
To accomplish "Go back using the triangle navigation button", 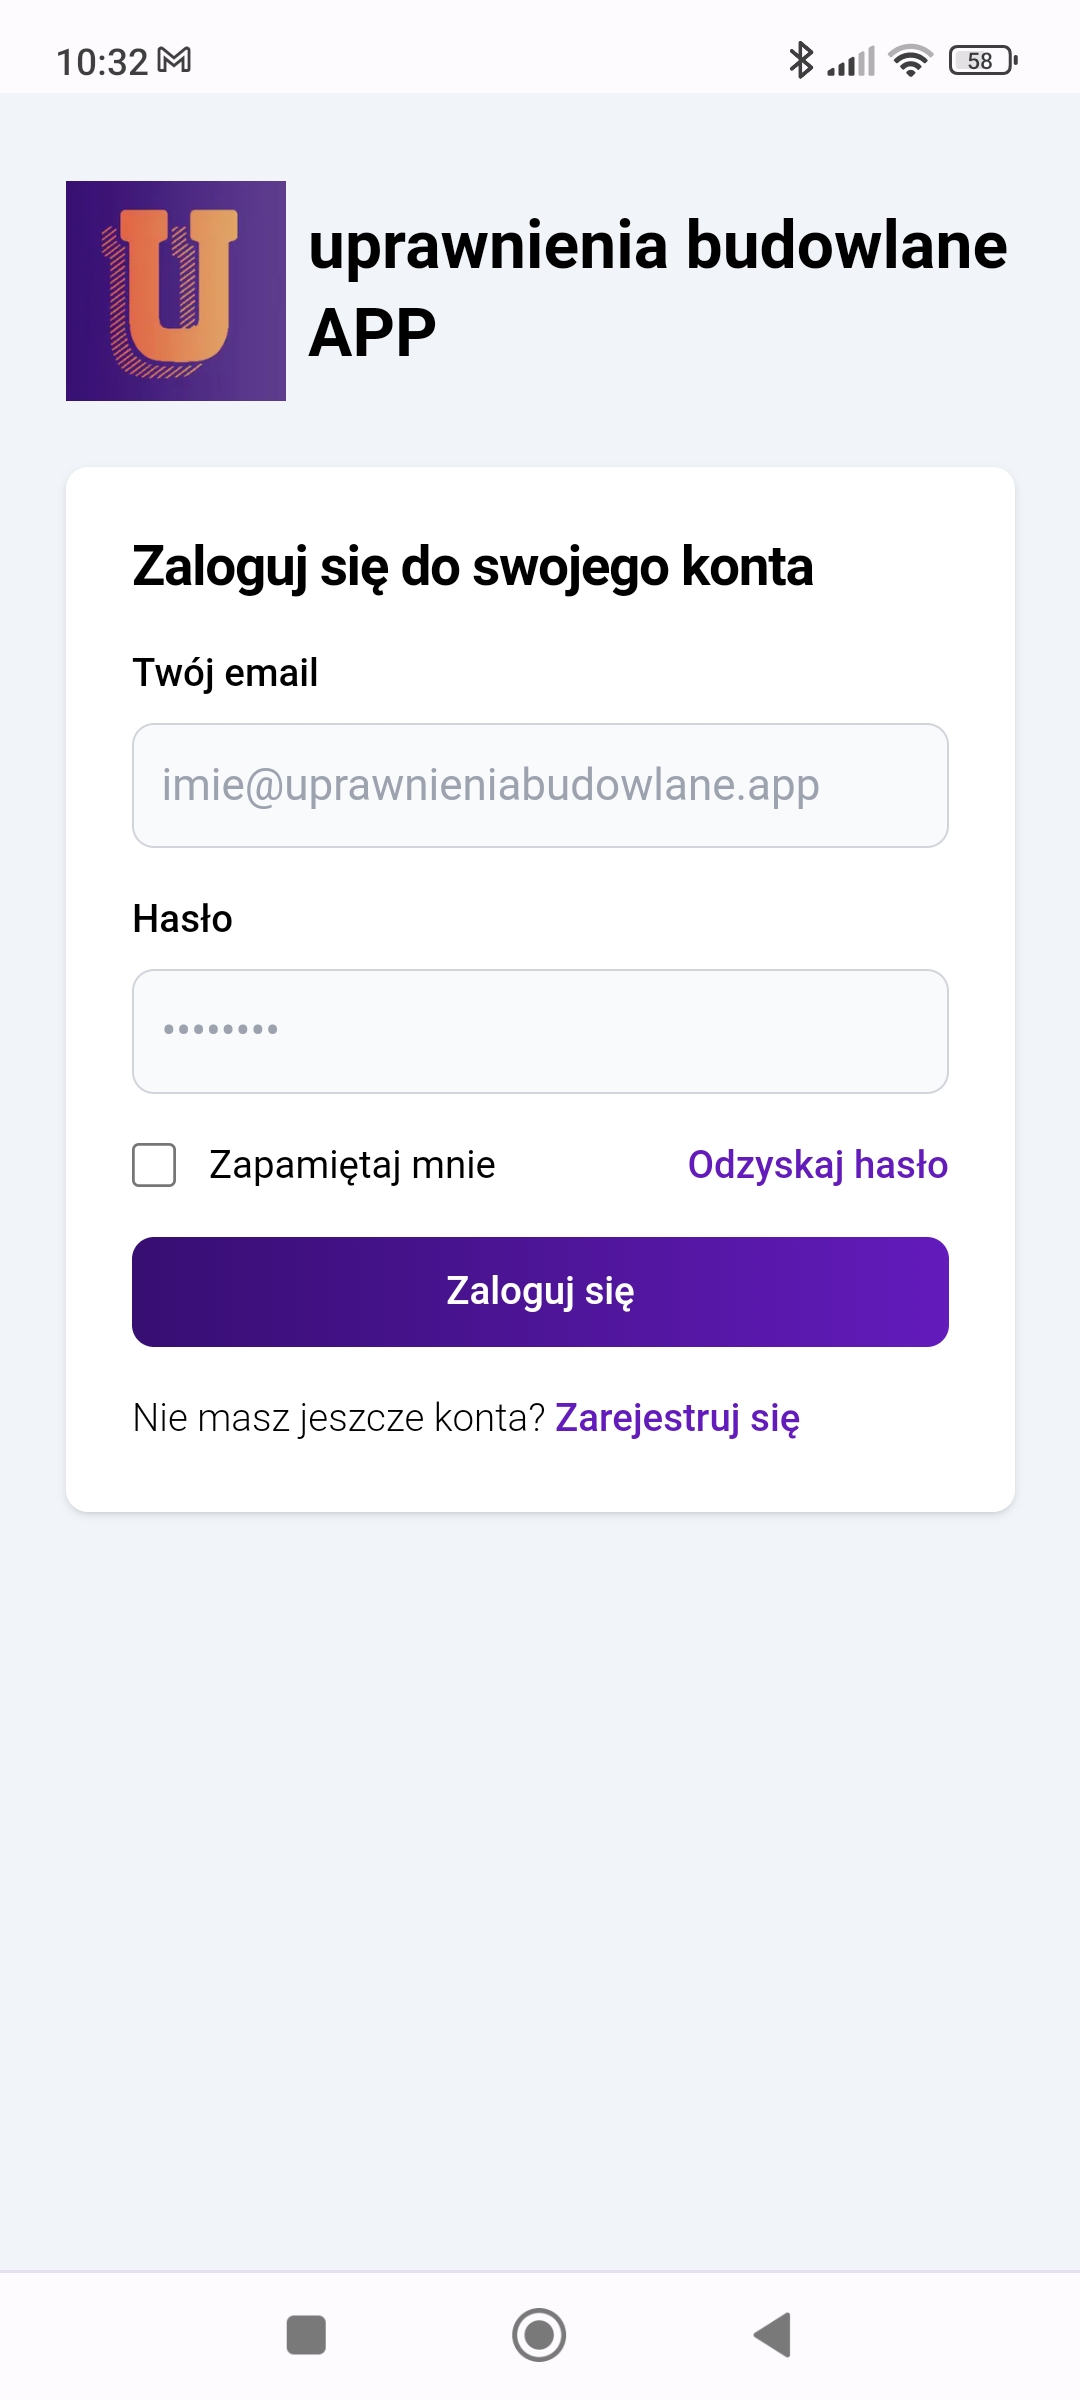I will click(x=773, y=2335).
